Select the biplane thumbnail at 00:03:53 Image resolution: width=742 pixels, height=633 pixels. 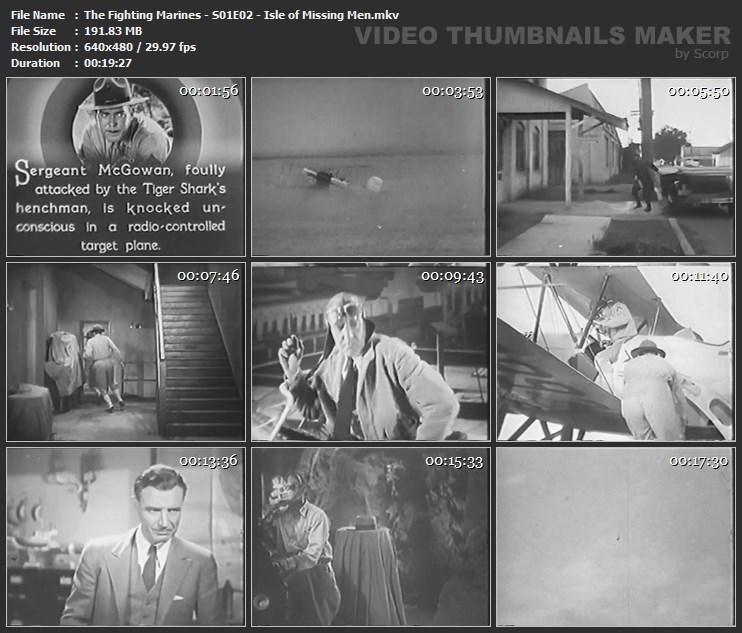tap(371, 167)
